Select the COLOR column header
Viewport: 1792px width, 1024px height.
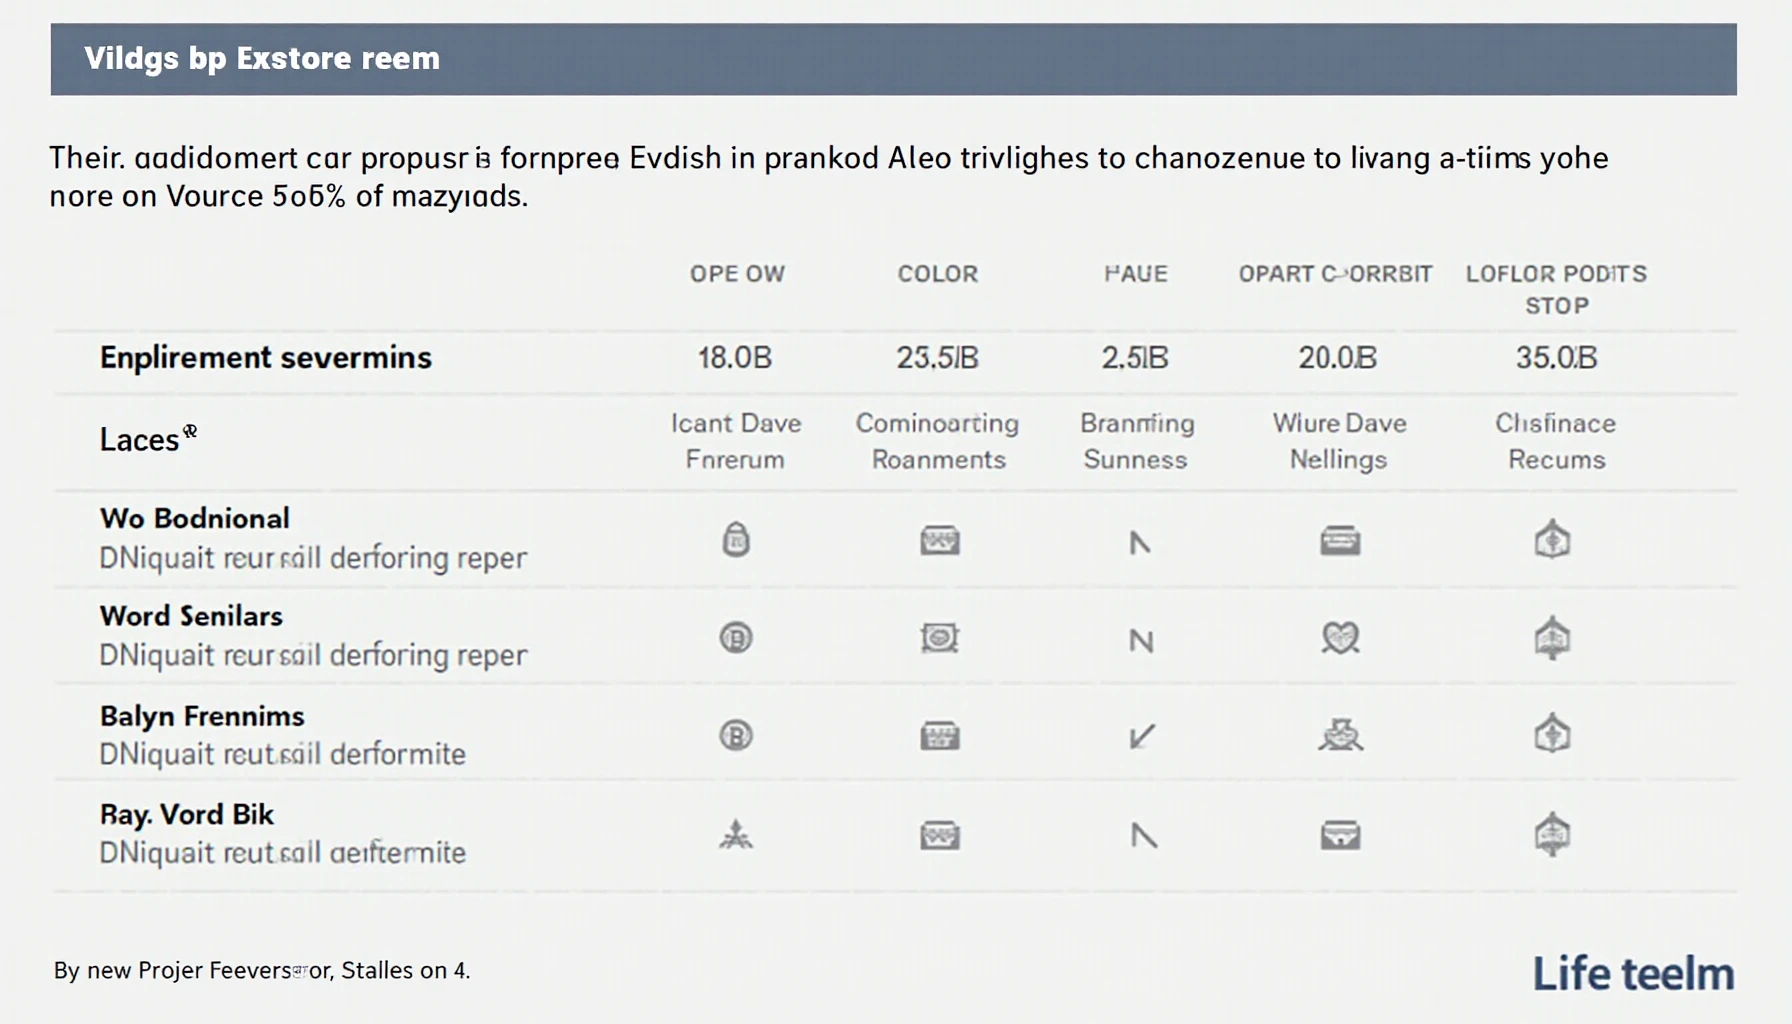[x=938, y=274]
